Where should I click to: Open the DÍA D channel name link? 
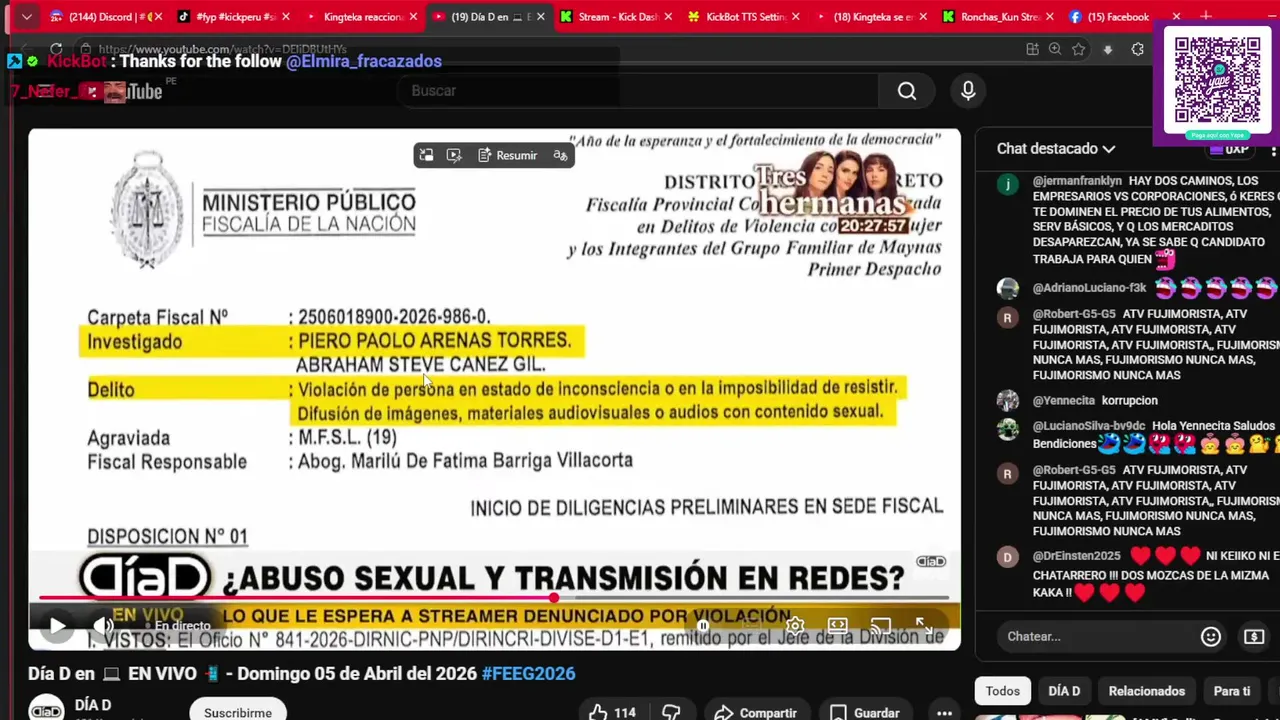93,705
